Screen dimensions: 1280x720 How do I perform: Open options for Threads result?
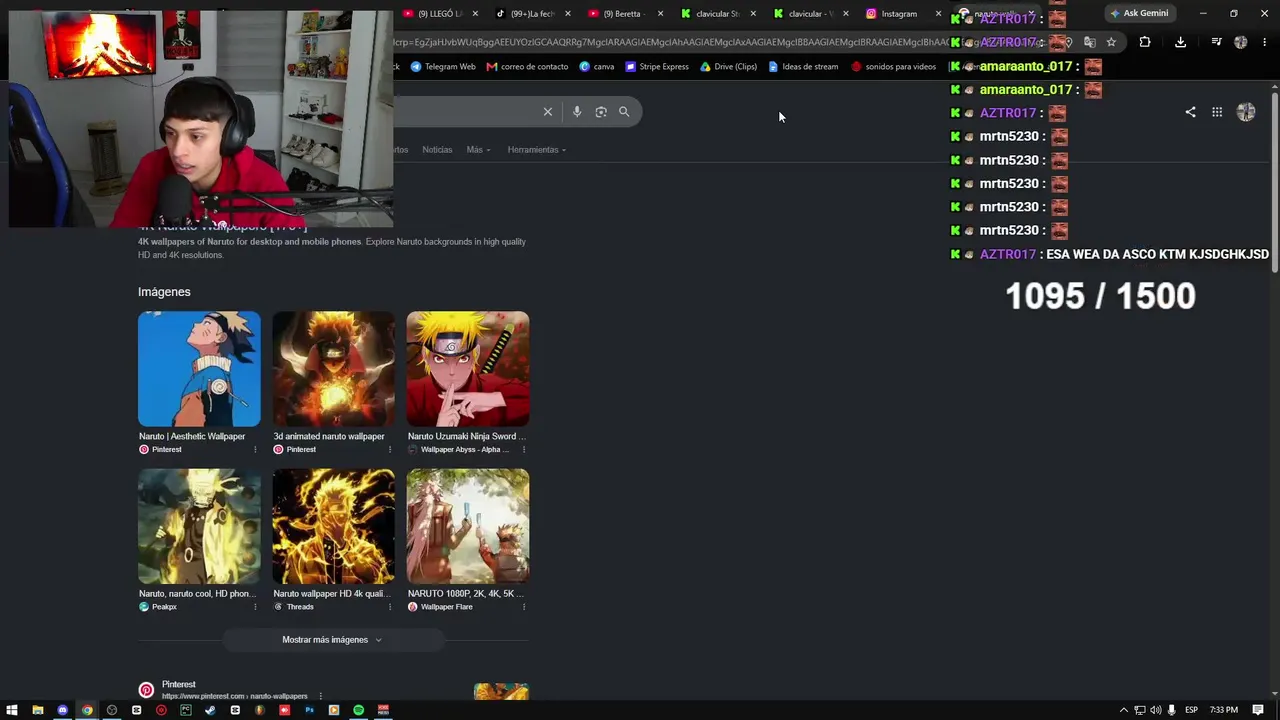389,607
